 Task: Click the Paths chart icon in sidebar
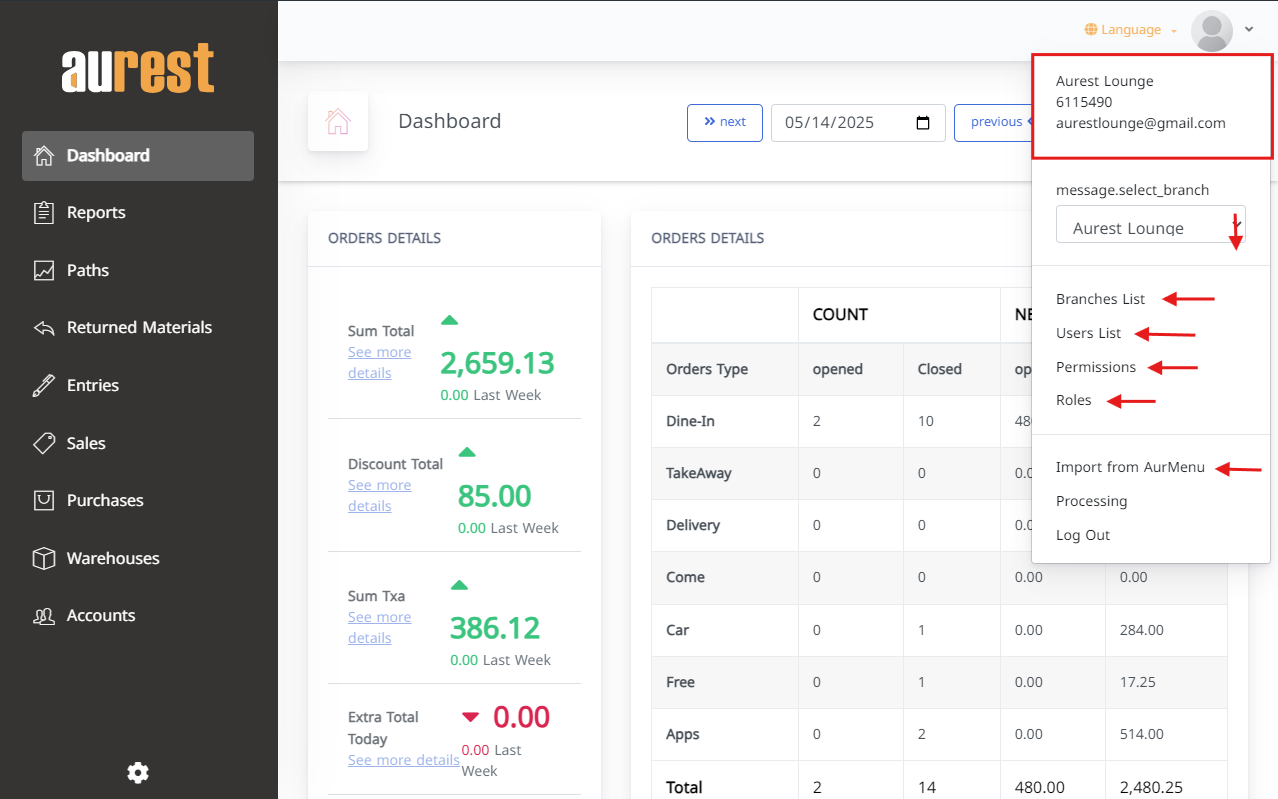pyautogui.click(x=43, y=271)
